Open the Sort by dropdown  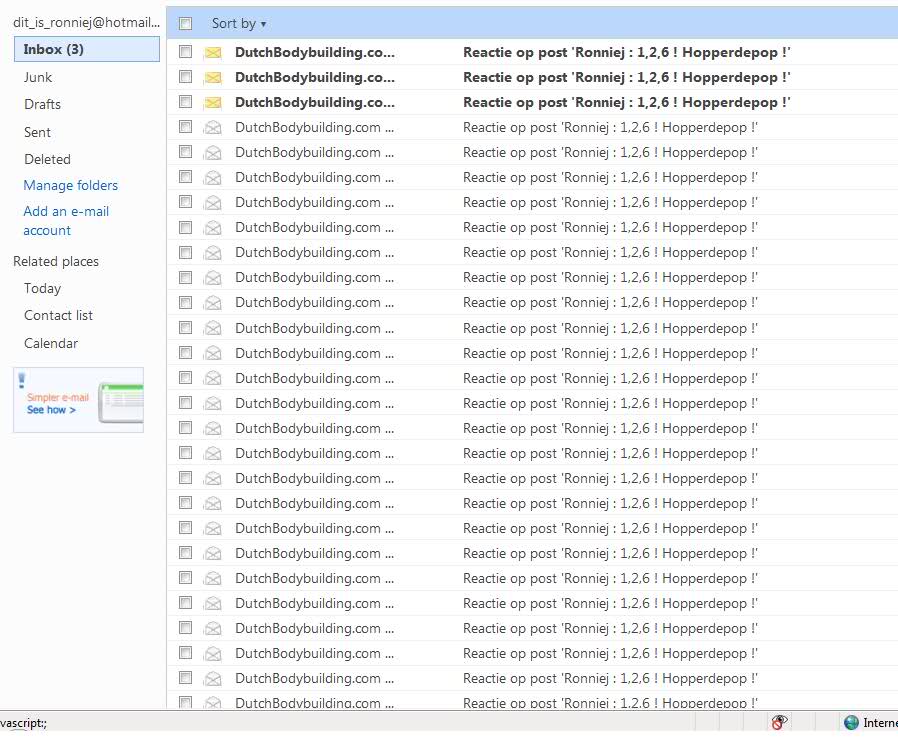click(x=239, y=23)
